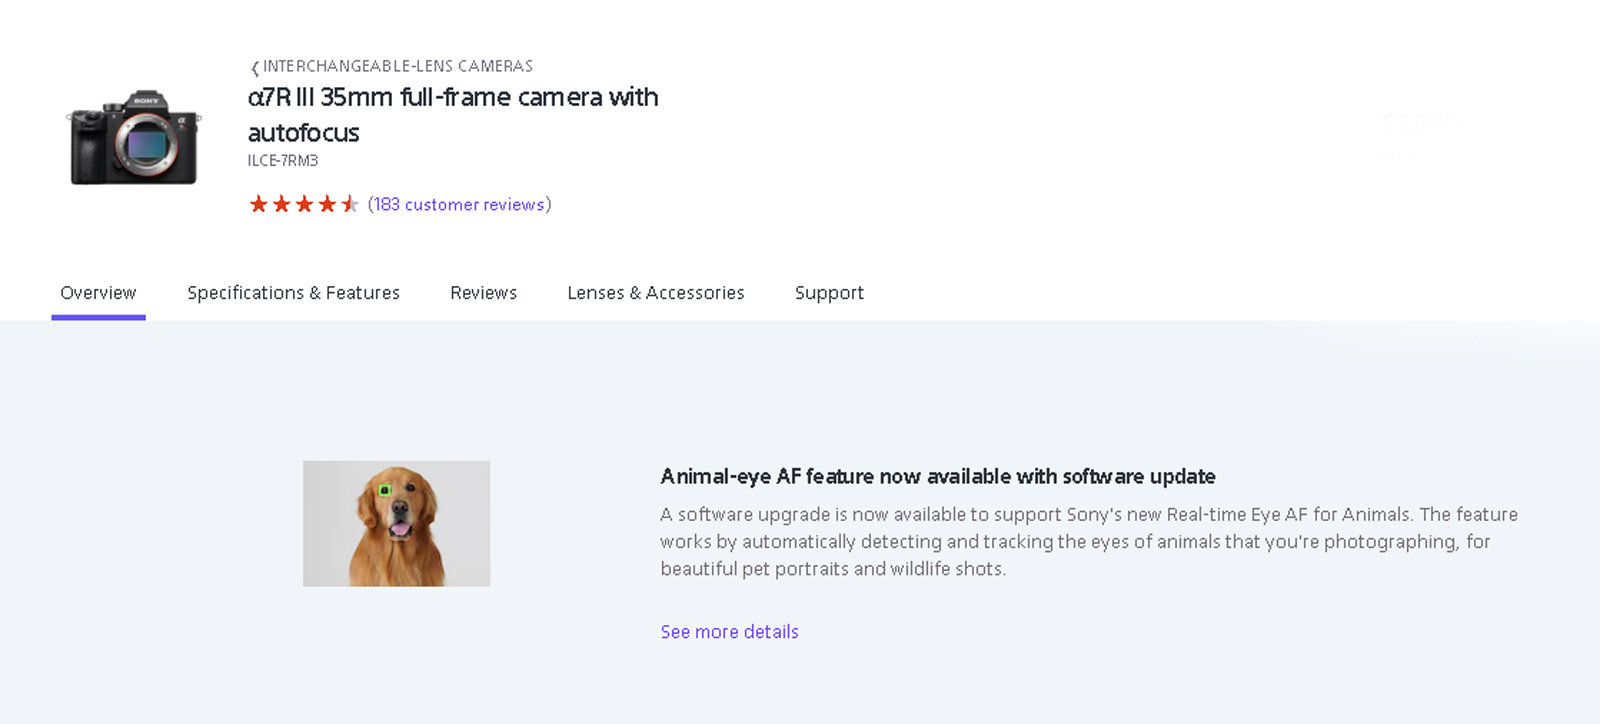Open the 183 customer reviews link
Viewport: 1600px width, 724px height.
click(459, 204)
